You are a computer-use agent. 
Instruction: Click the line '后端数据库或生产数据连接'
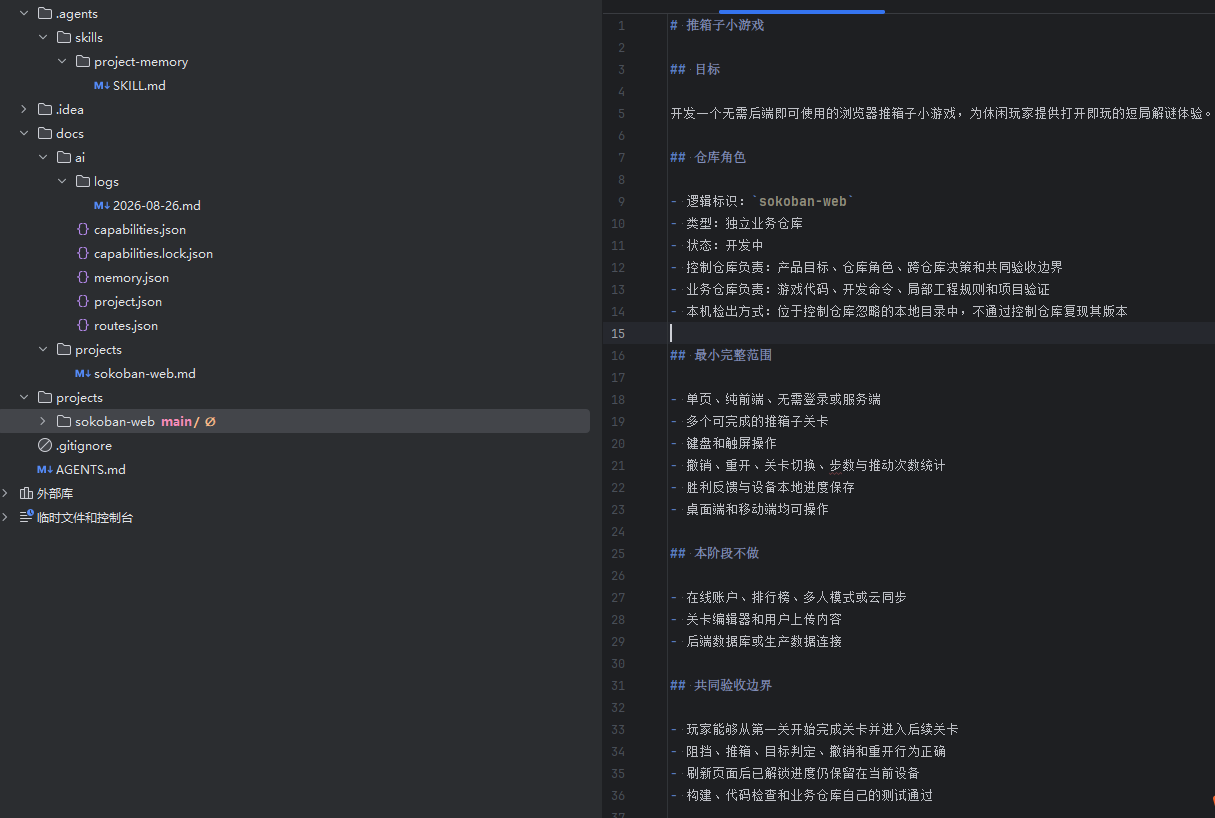[764, 641]
